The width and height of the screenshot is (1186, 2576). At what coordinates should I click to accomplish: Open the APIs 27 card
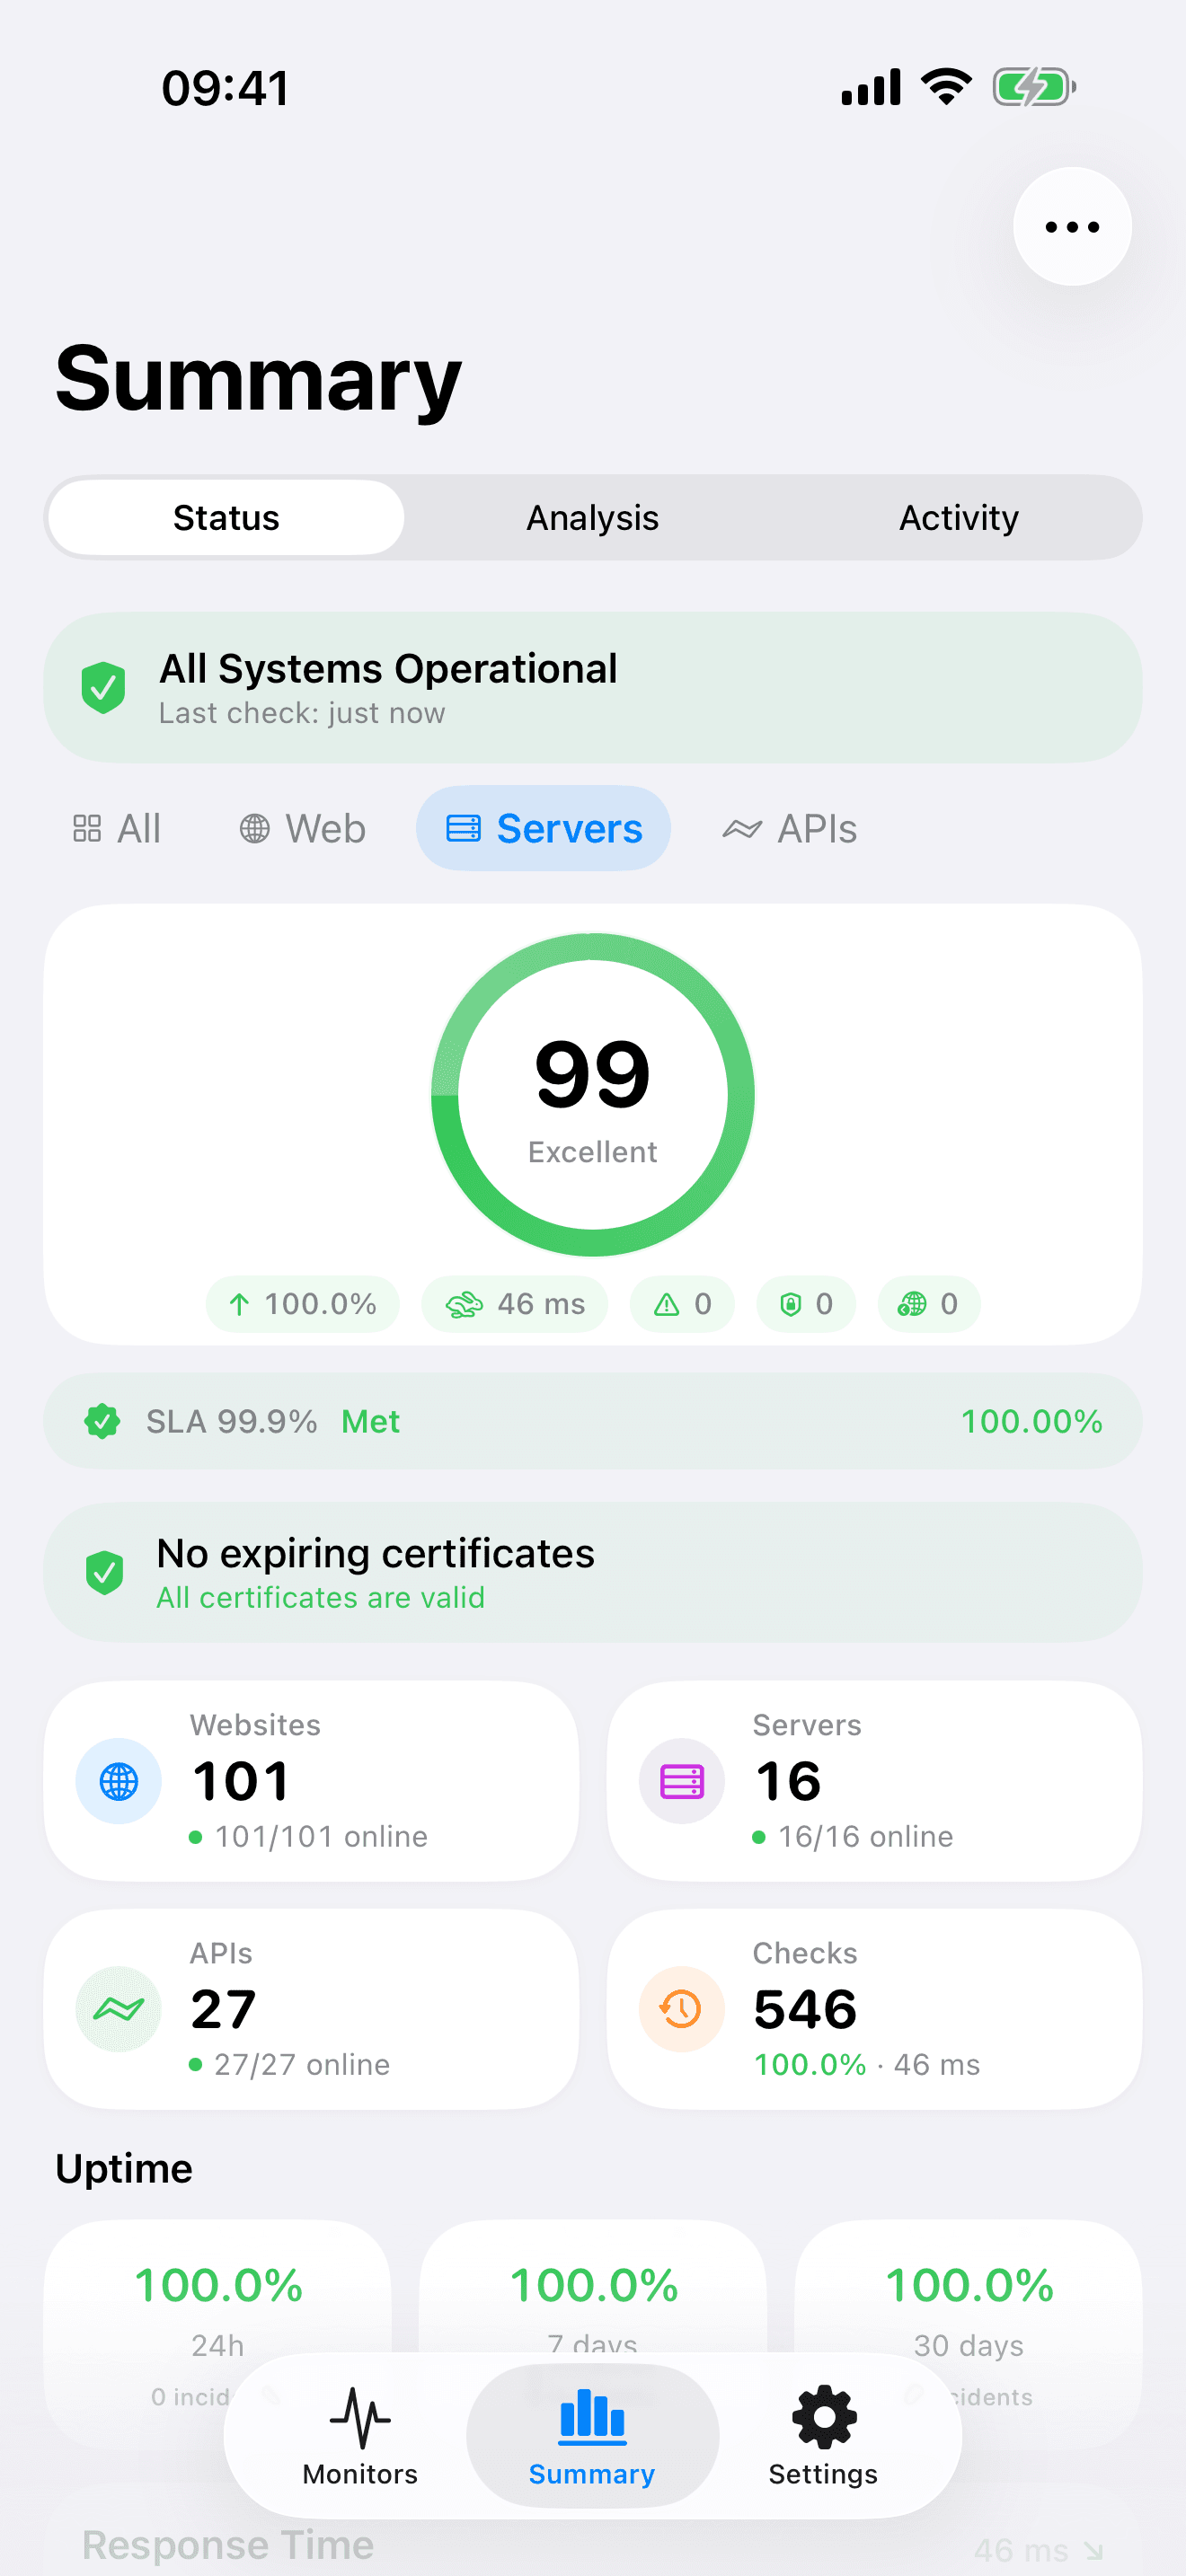311,2009
